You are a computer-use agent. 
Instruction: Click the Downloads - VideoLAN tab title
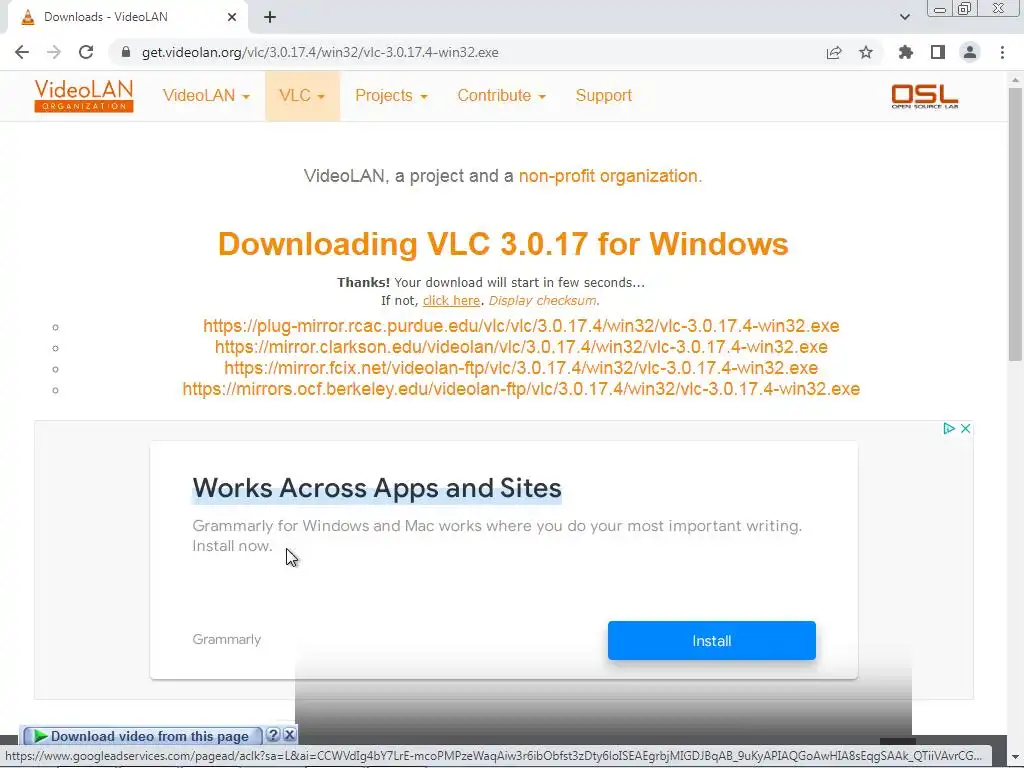pos(106,17)
